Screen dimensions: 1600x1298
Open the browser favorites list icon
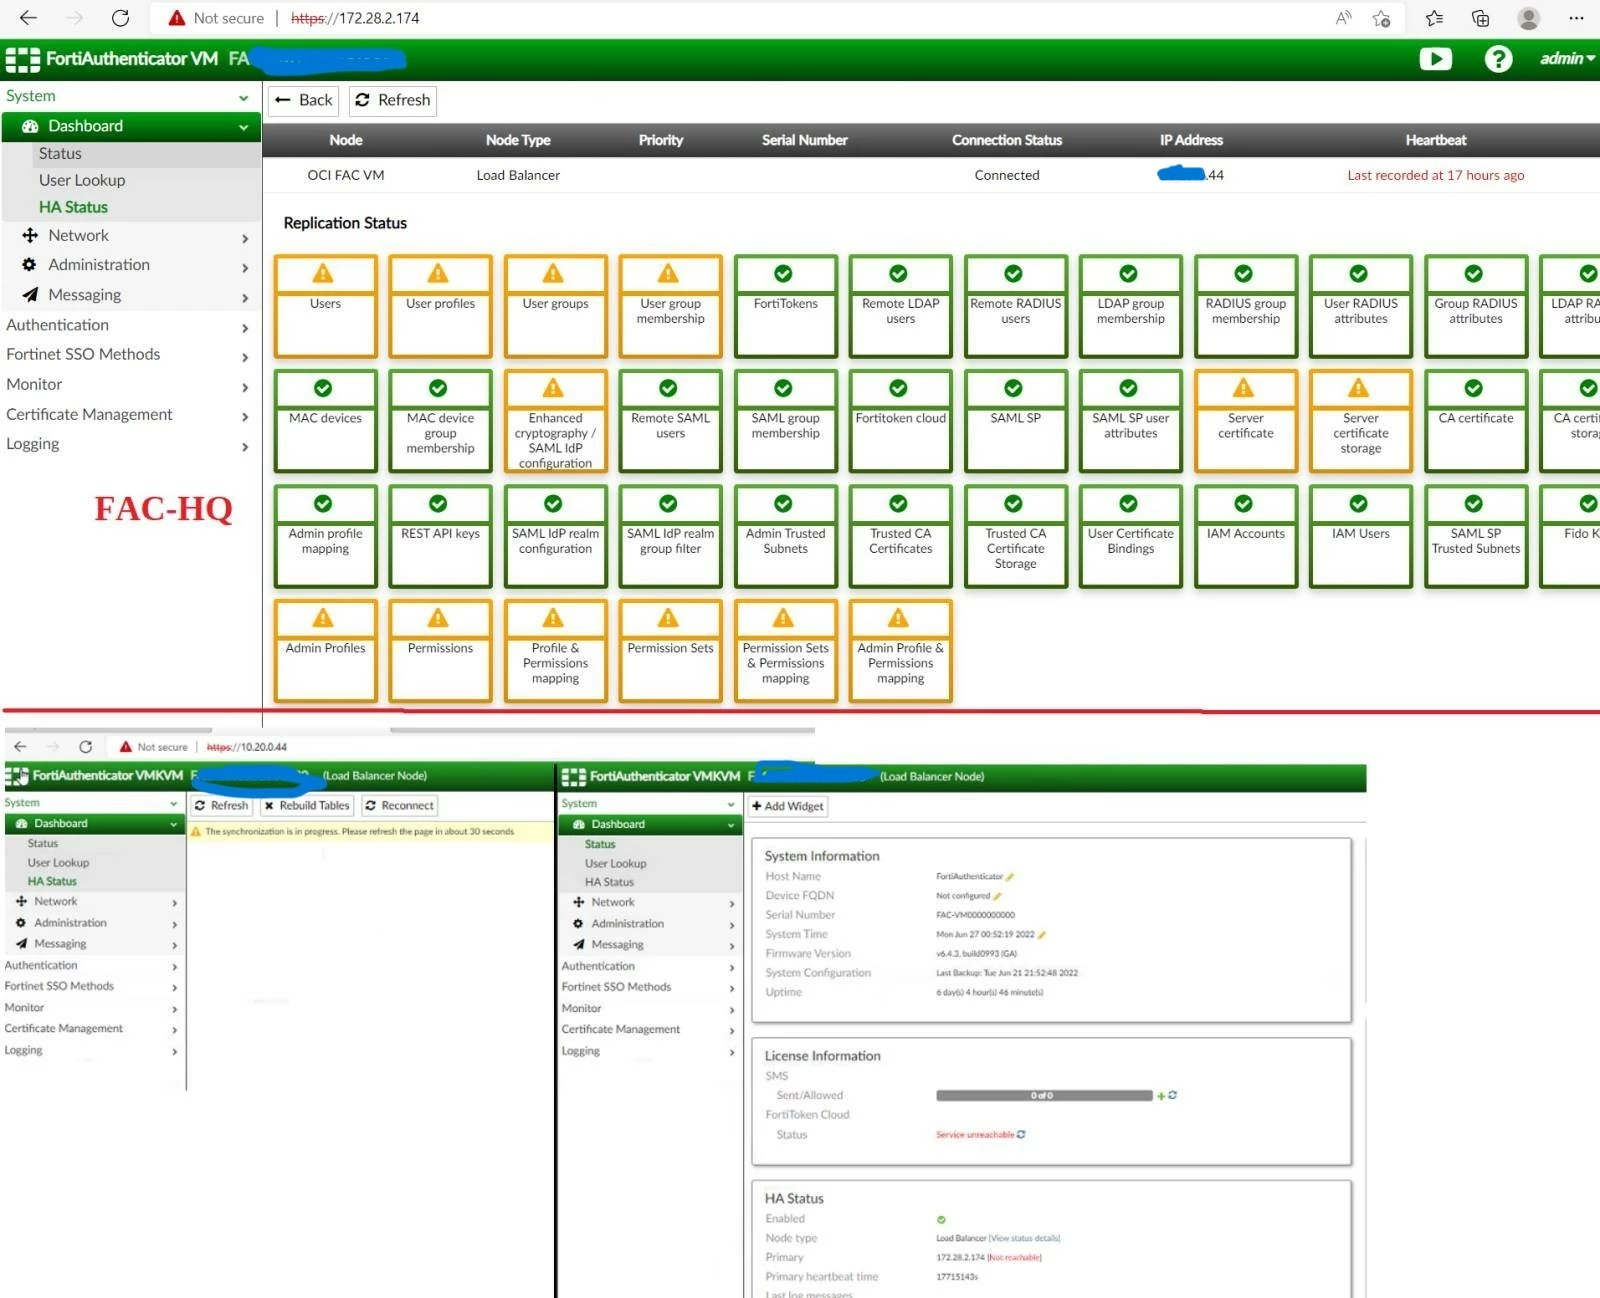click(x=1434, y=18)
